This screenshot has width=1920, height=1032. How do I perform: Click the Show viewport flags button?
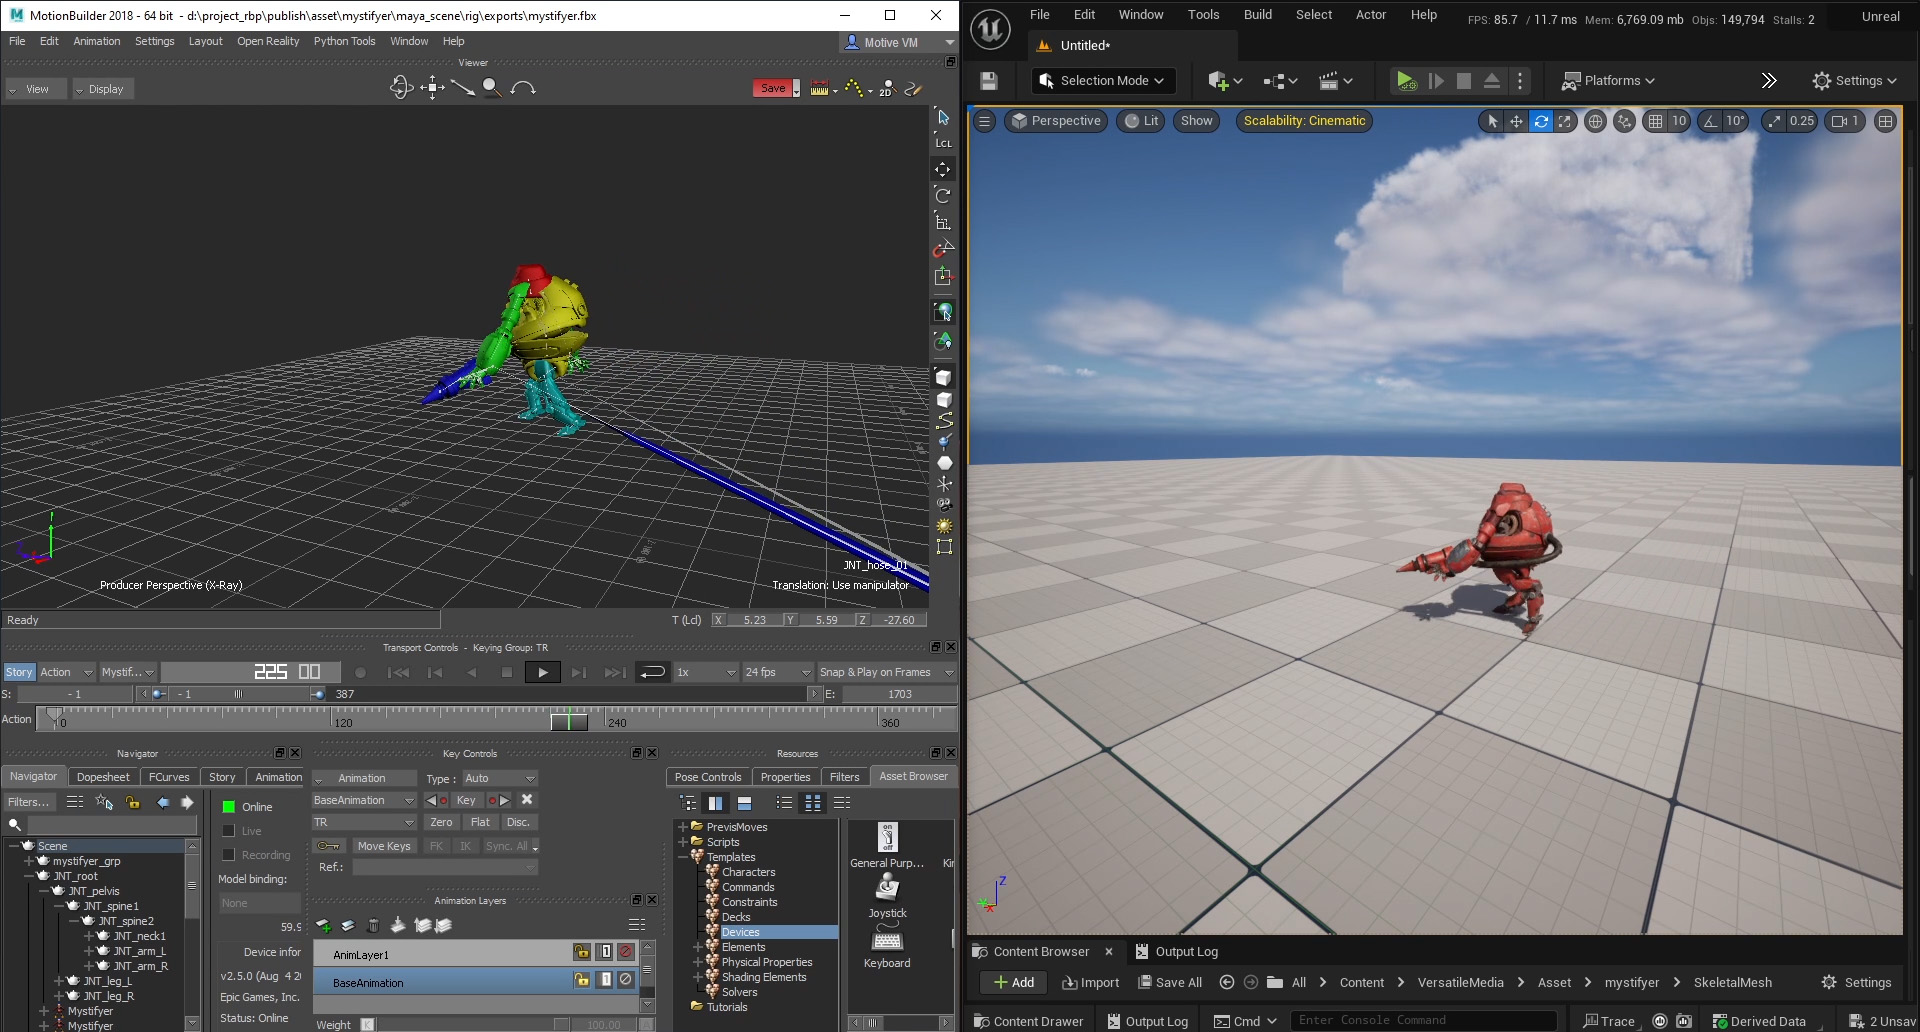click(x=1196, y=121)
